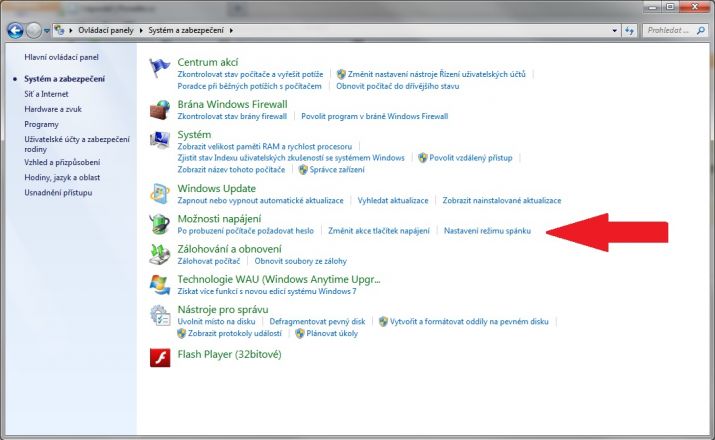The height and width of the screenshot is (440, 715).
Task: Expand arrow before Ovládací panely breadcrumb
Action: [71, 31]
